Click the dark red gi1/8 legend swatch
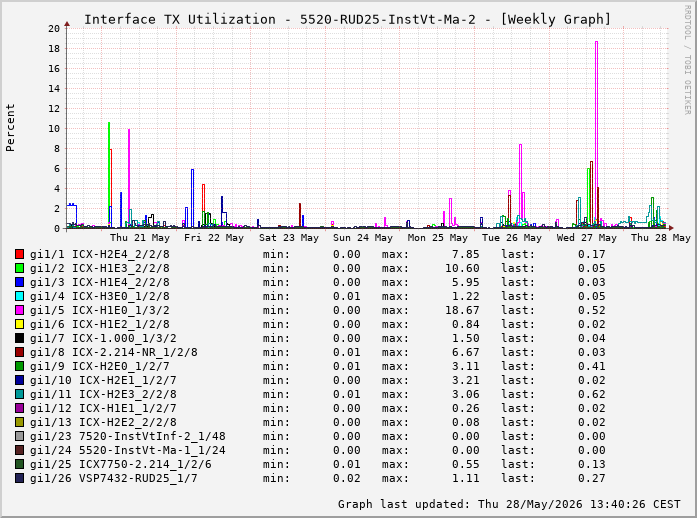 [19, 352]
